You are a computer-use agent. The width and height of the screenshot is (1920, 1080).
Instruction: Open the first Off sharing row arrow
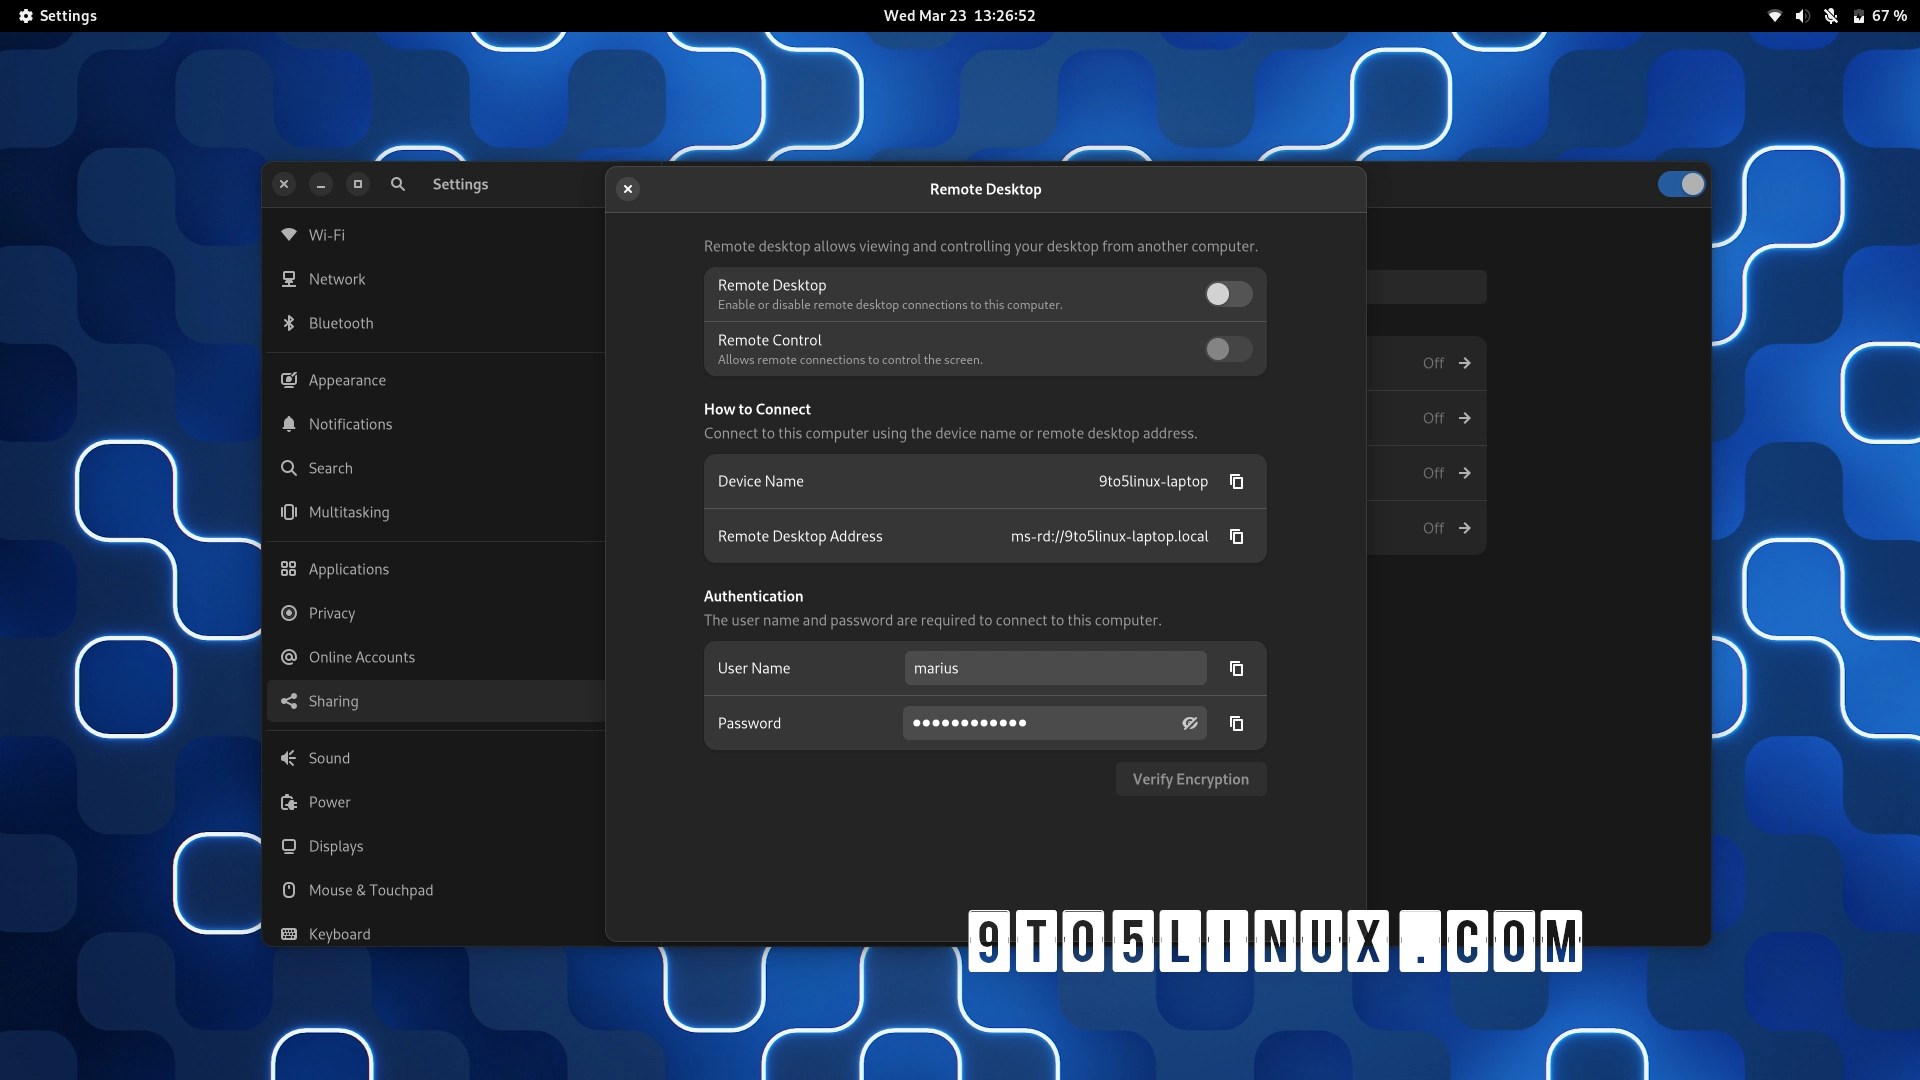pos(1464,363)
